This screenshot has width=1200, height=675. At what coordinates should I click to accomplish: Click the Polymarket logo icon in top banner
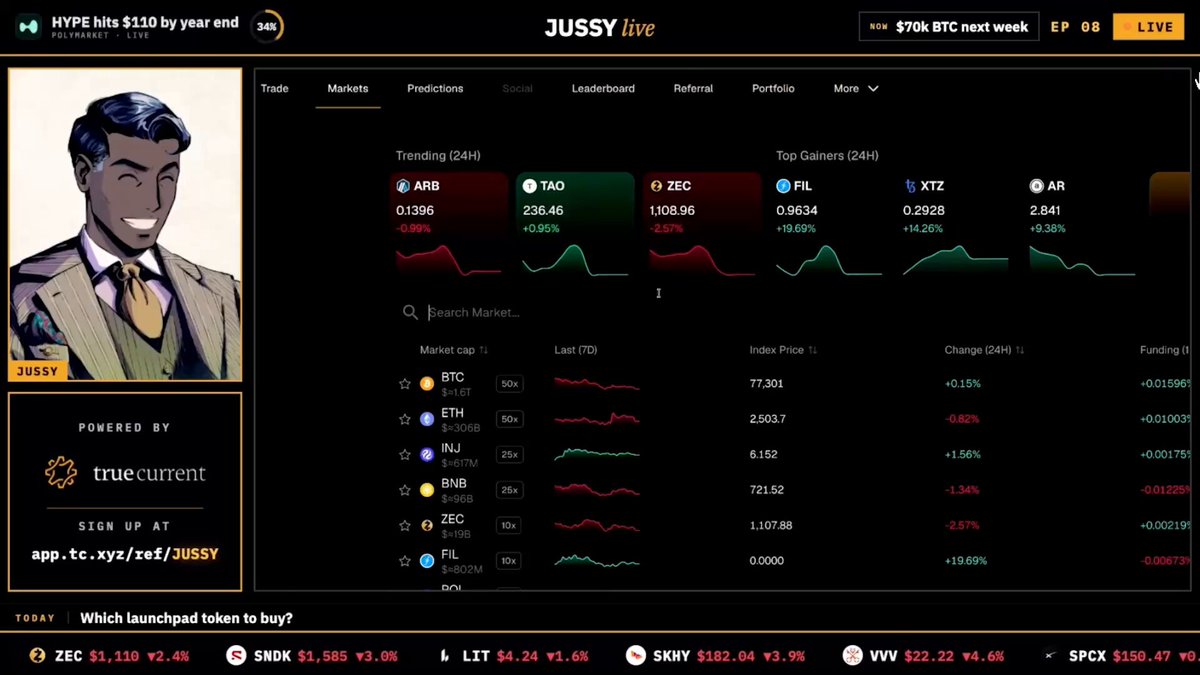click(29, 27)
